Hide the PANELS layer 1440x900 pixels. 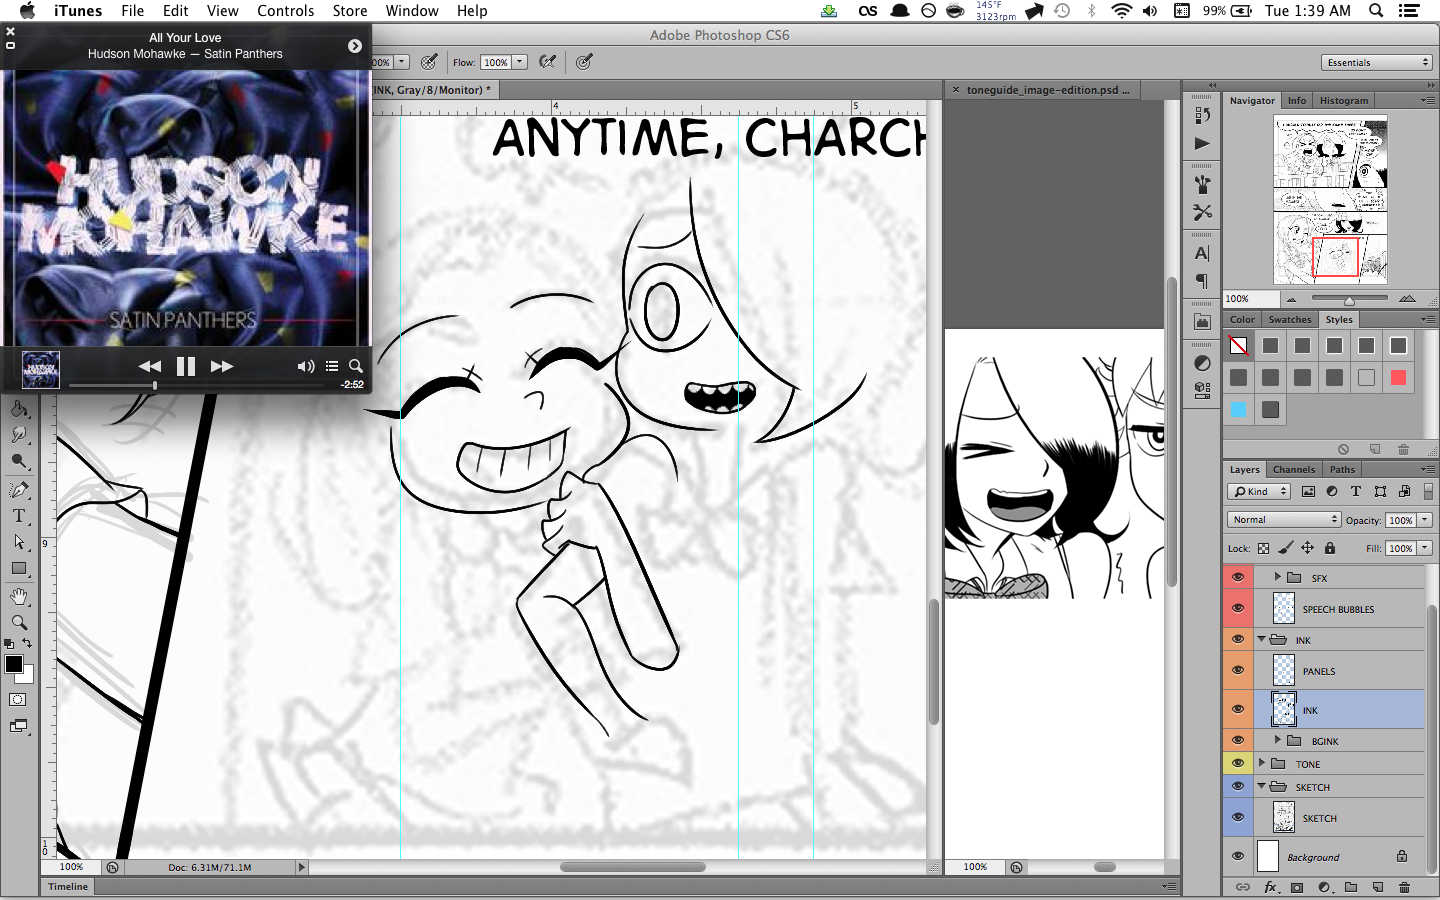1238,670
